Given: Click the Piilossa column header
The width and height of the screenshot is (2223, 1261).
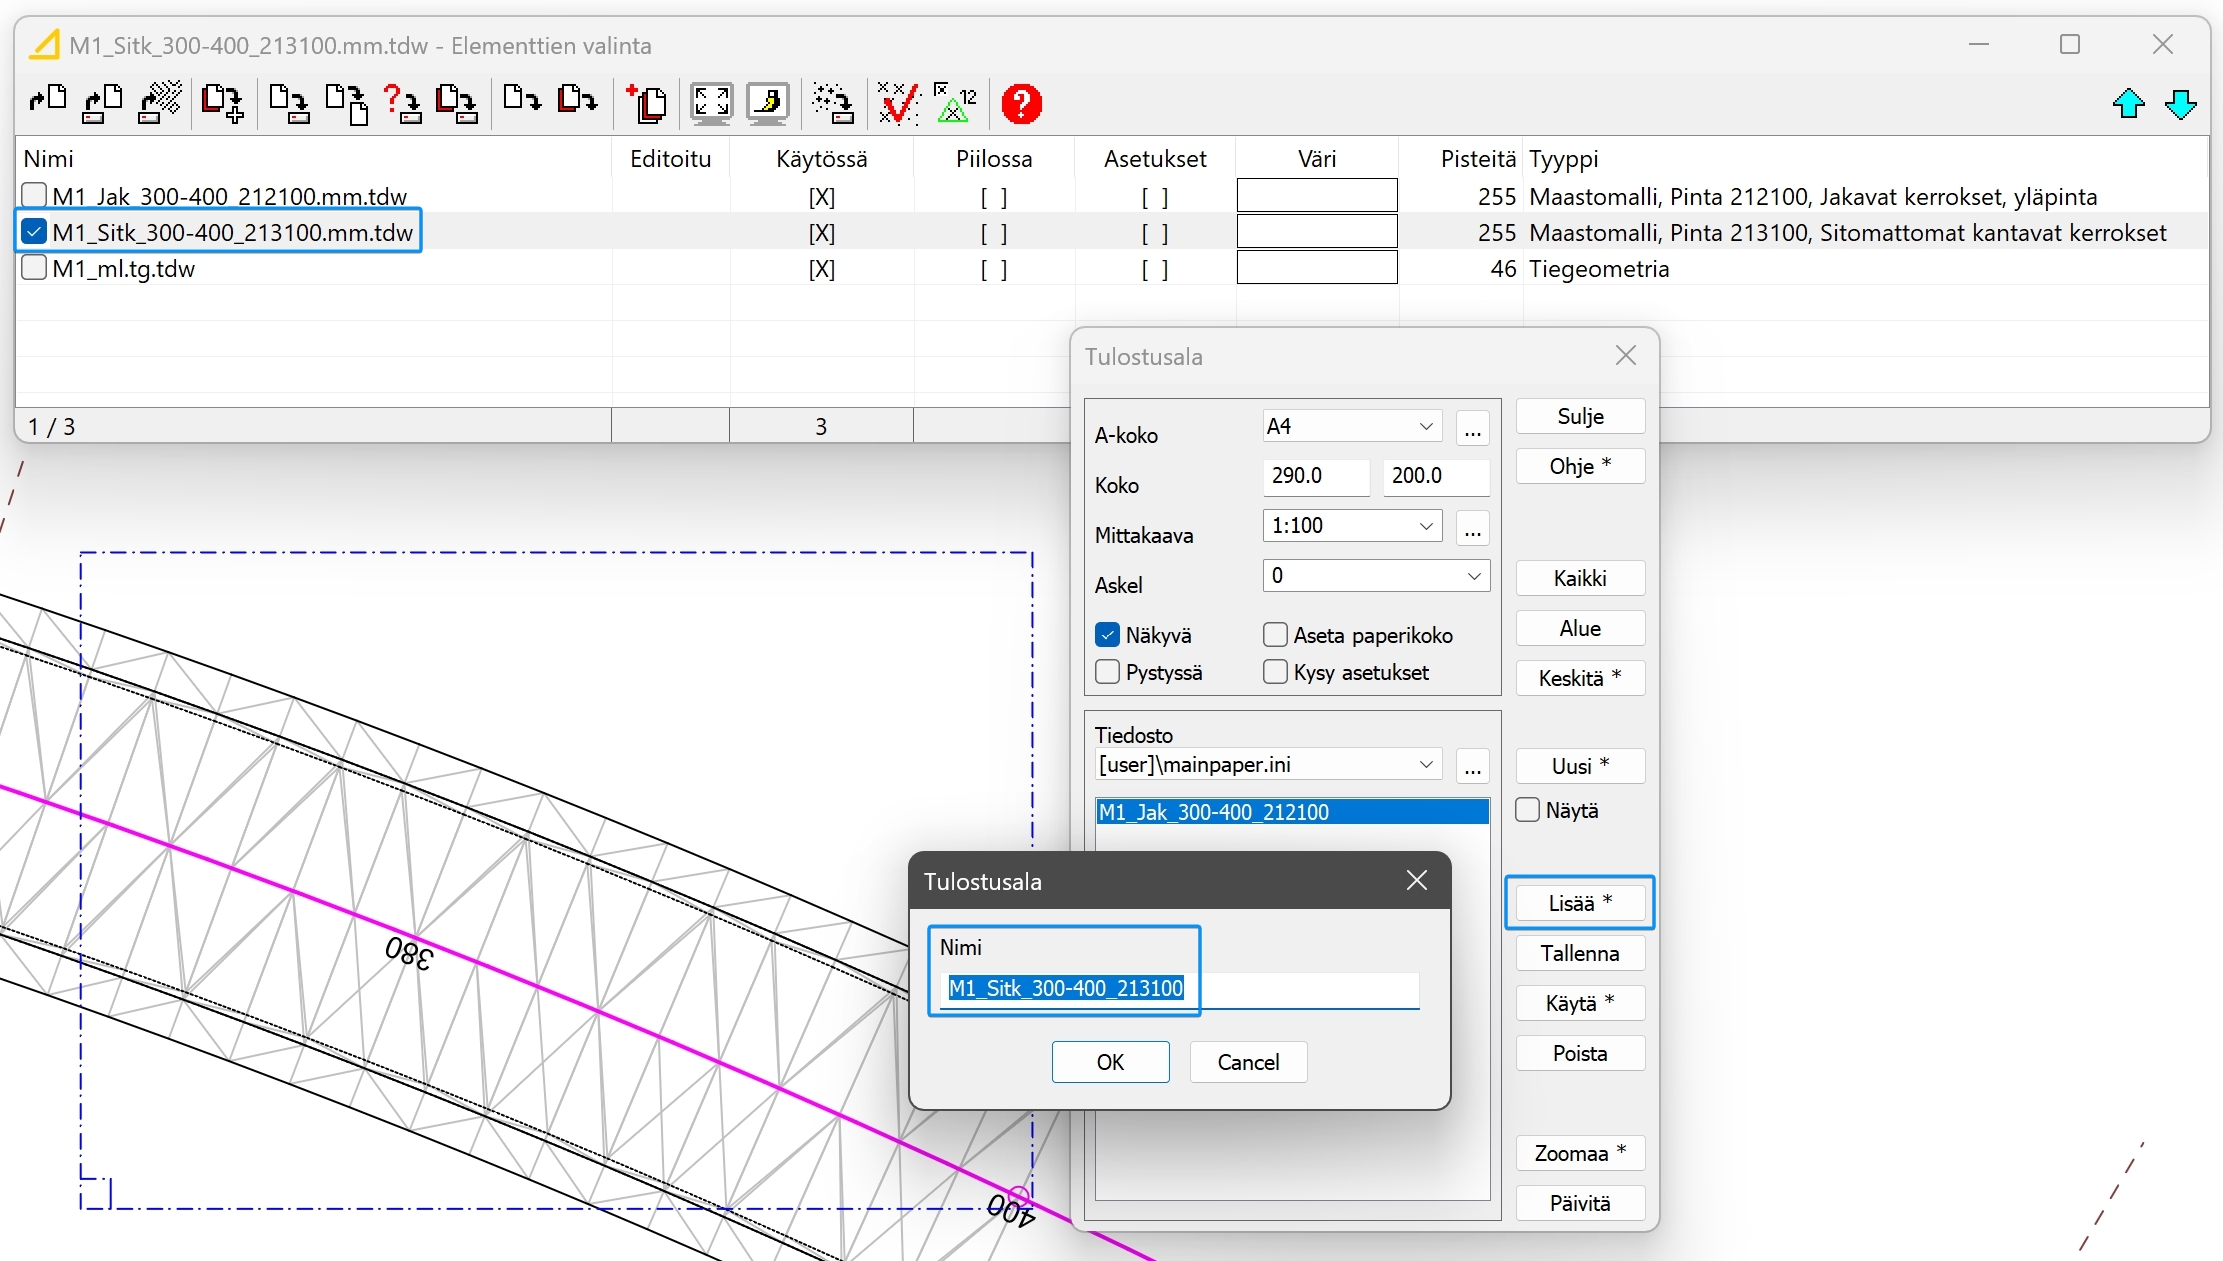Looking at the screenshot, I should (993, 159).
